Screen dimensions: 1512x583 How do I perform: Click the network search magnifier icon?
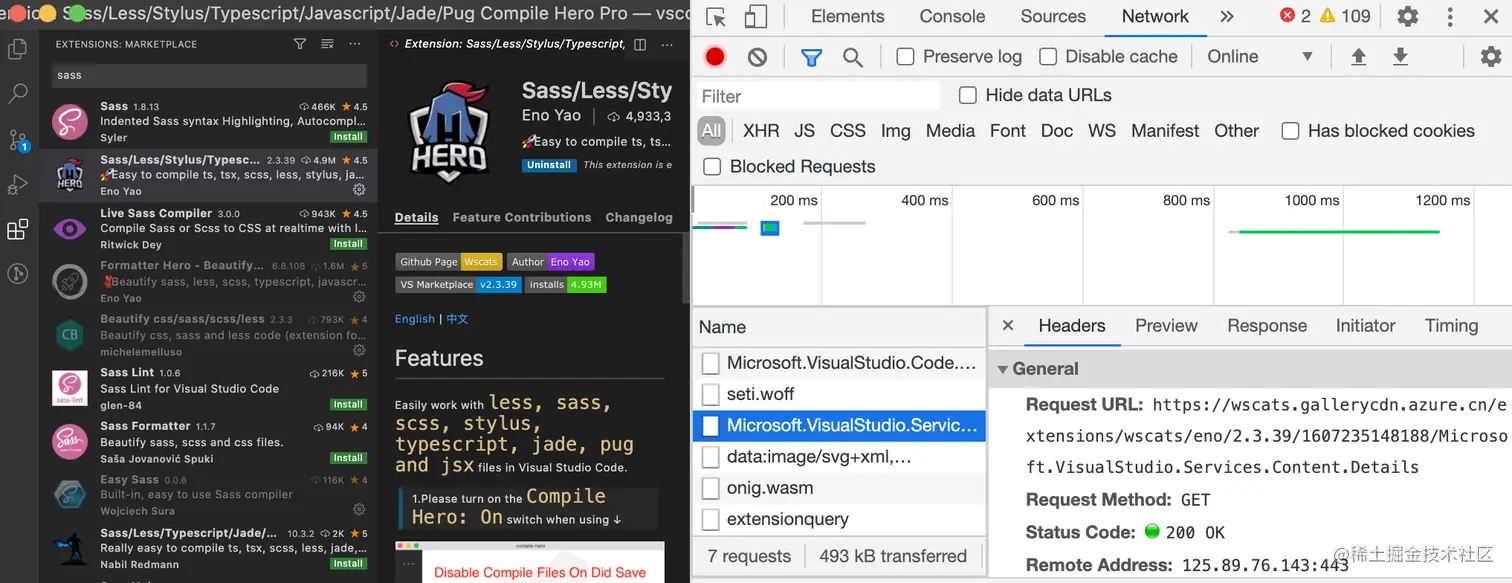pos(853,57)
